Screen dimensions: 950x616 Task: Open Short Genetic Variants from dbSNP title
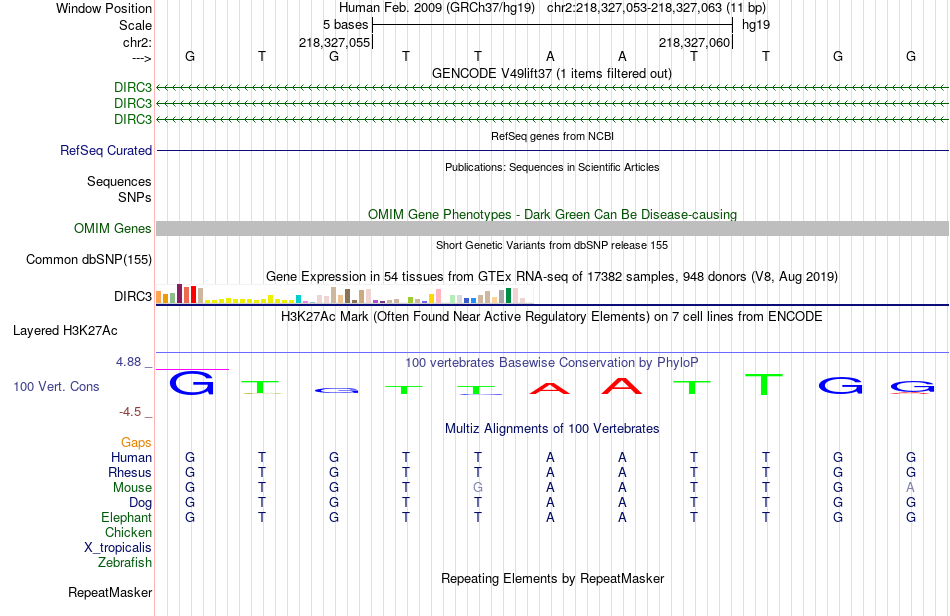pos(552,245)
